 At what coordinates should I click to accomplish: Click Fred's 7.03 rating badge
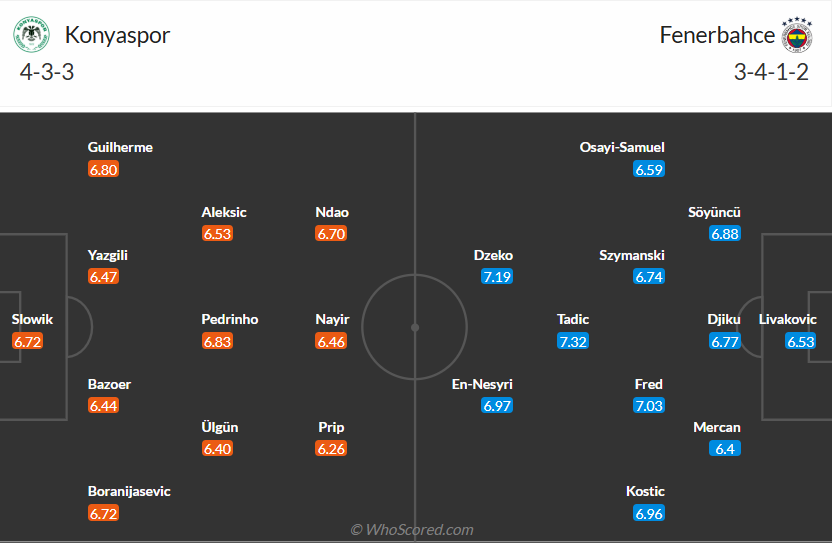point(649,406)
